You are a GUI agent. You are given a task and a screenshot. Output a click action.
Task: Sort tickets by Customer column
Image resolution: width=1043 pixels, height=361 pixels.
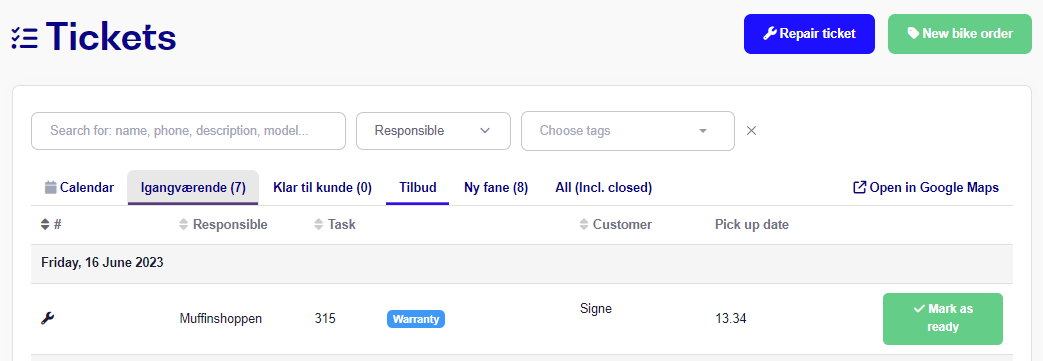(615, 225)
